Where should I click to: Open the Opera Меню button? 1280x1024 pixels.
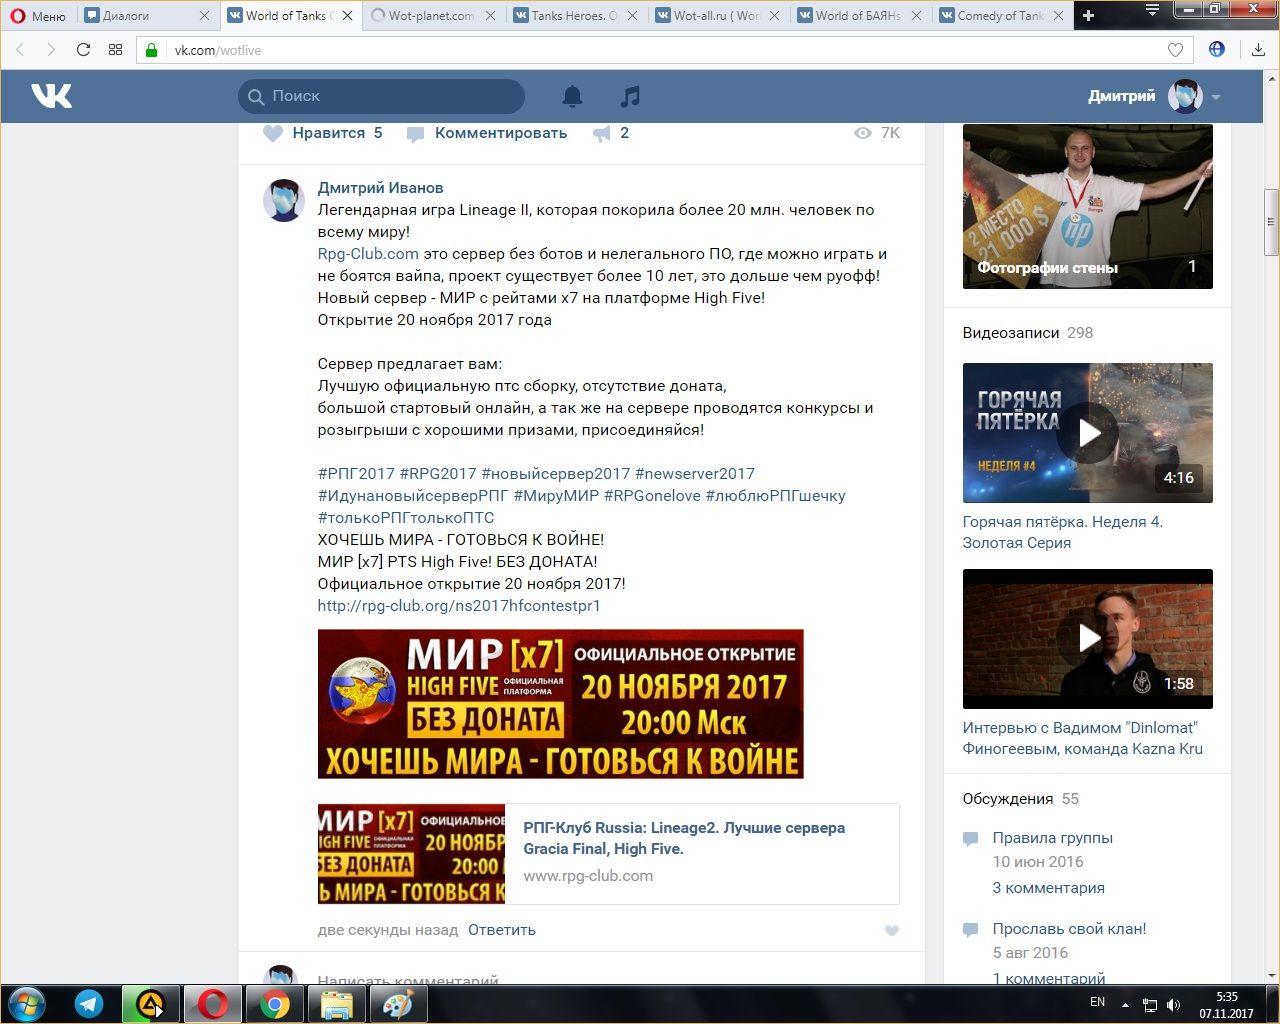[38, 16]
